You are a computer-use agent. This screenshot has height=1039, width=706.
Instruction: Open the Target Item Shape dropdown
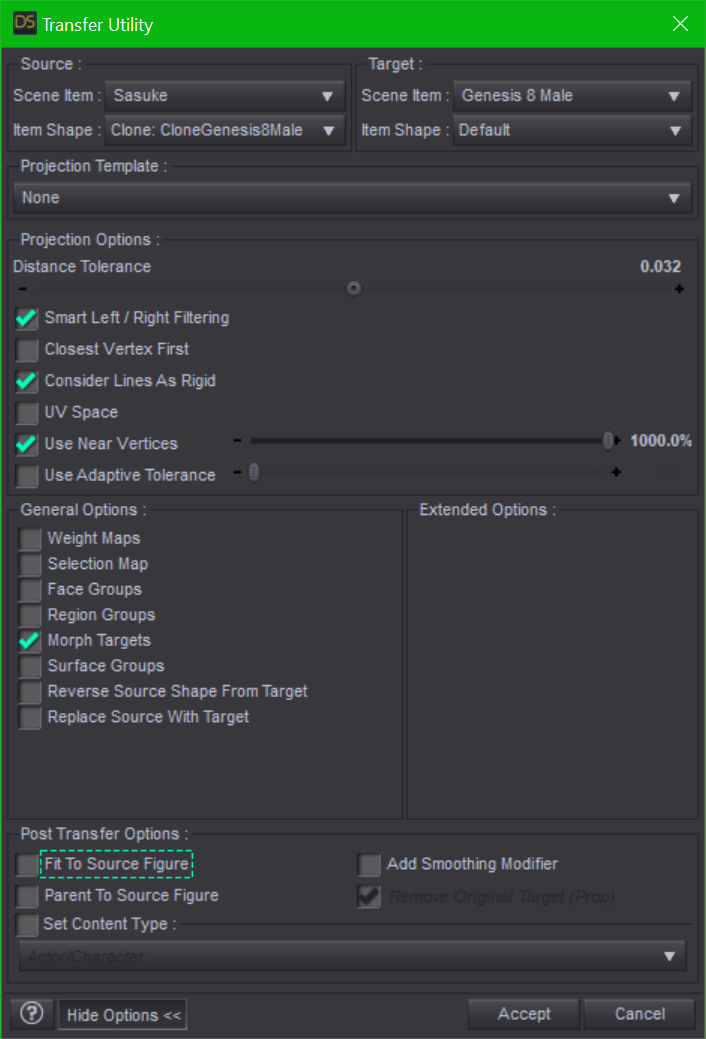click(572, 130)
